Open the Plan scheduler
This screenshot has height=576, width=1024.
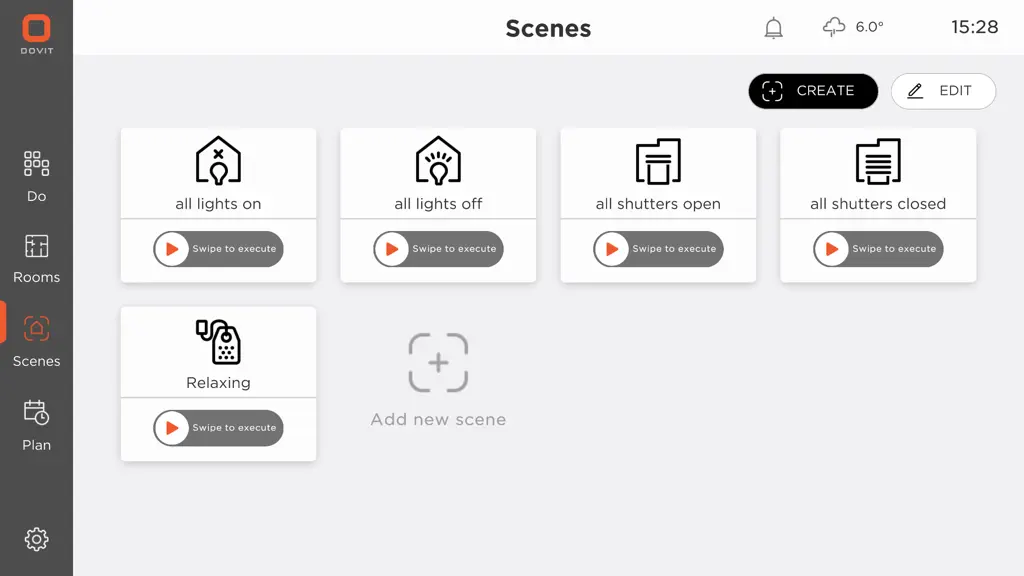pos(37,426)
